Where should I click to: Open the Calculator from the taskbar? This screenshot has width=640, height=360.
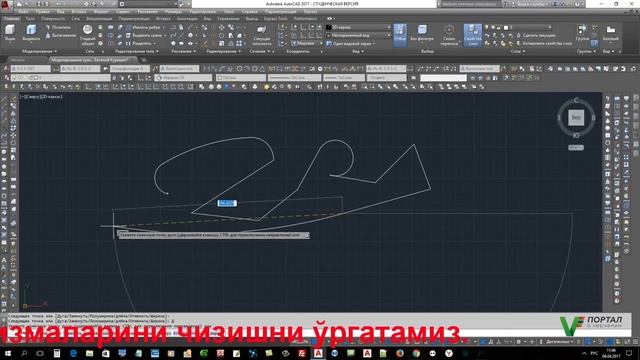(57, 353)
